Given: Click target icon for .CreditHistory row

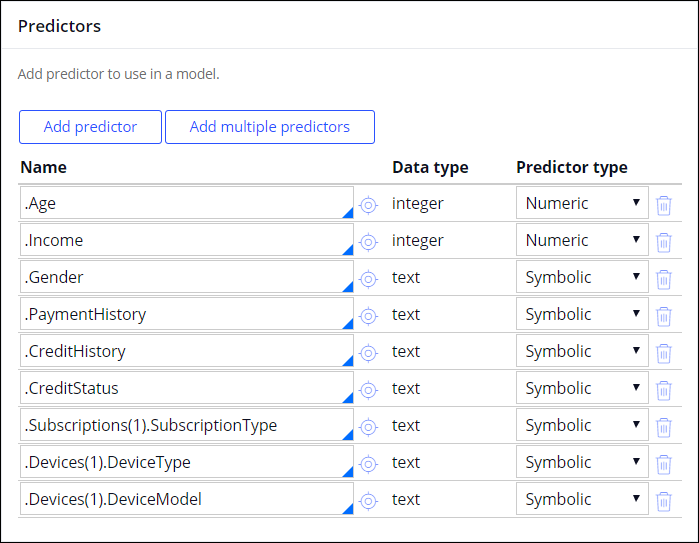Looking at the screenshot, I should point(368,352).
